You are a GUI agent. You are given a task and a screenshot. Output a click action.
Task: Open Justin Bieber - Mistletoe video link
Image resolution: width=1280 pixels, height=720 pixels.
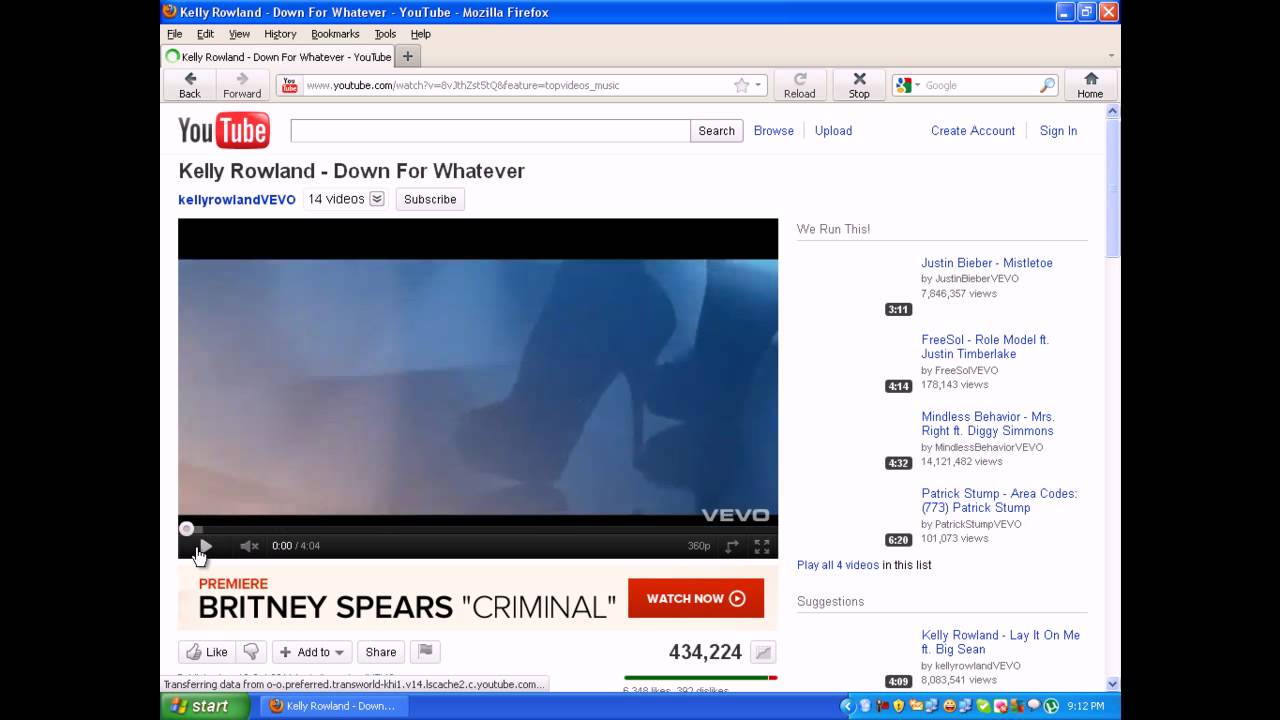(987, 263)
